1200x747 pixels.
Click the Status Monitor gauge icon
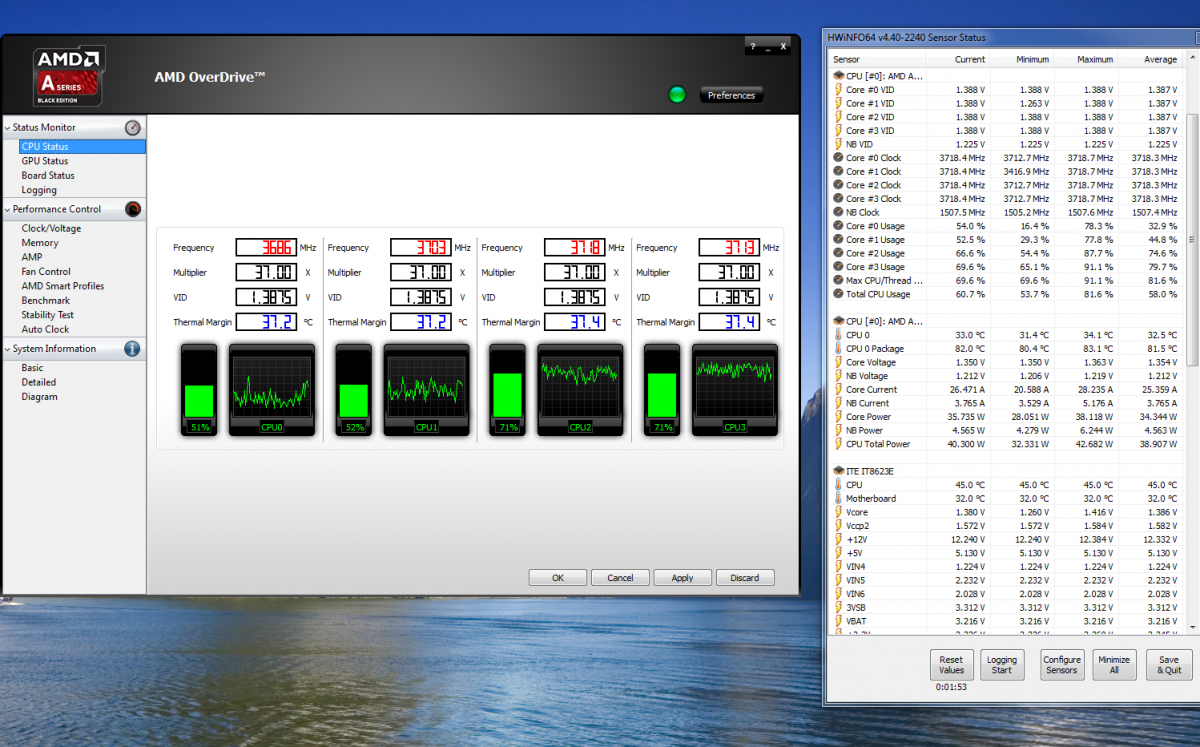pos(133,128)
